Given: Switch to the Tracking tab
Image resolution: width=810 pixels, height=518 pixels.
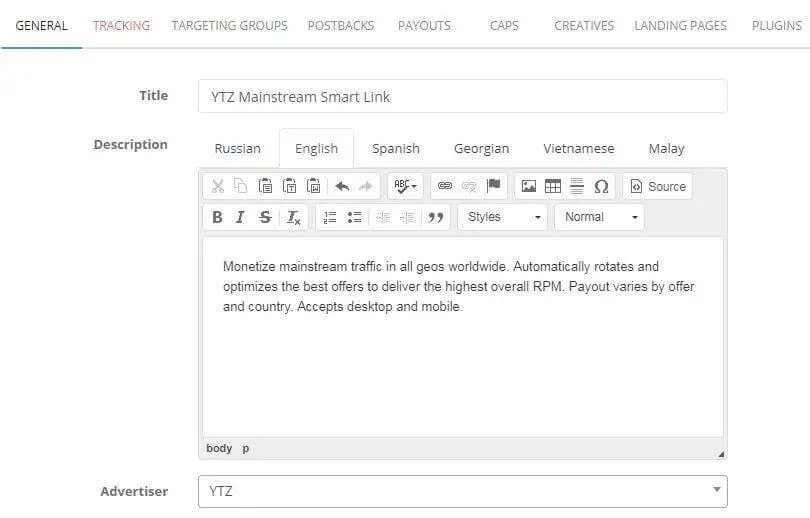Looking at the screenshot, I should [x=121, y=25].
